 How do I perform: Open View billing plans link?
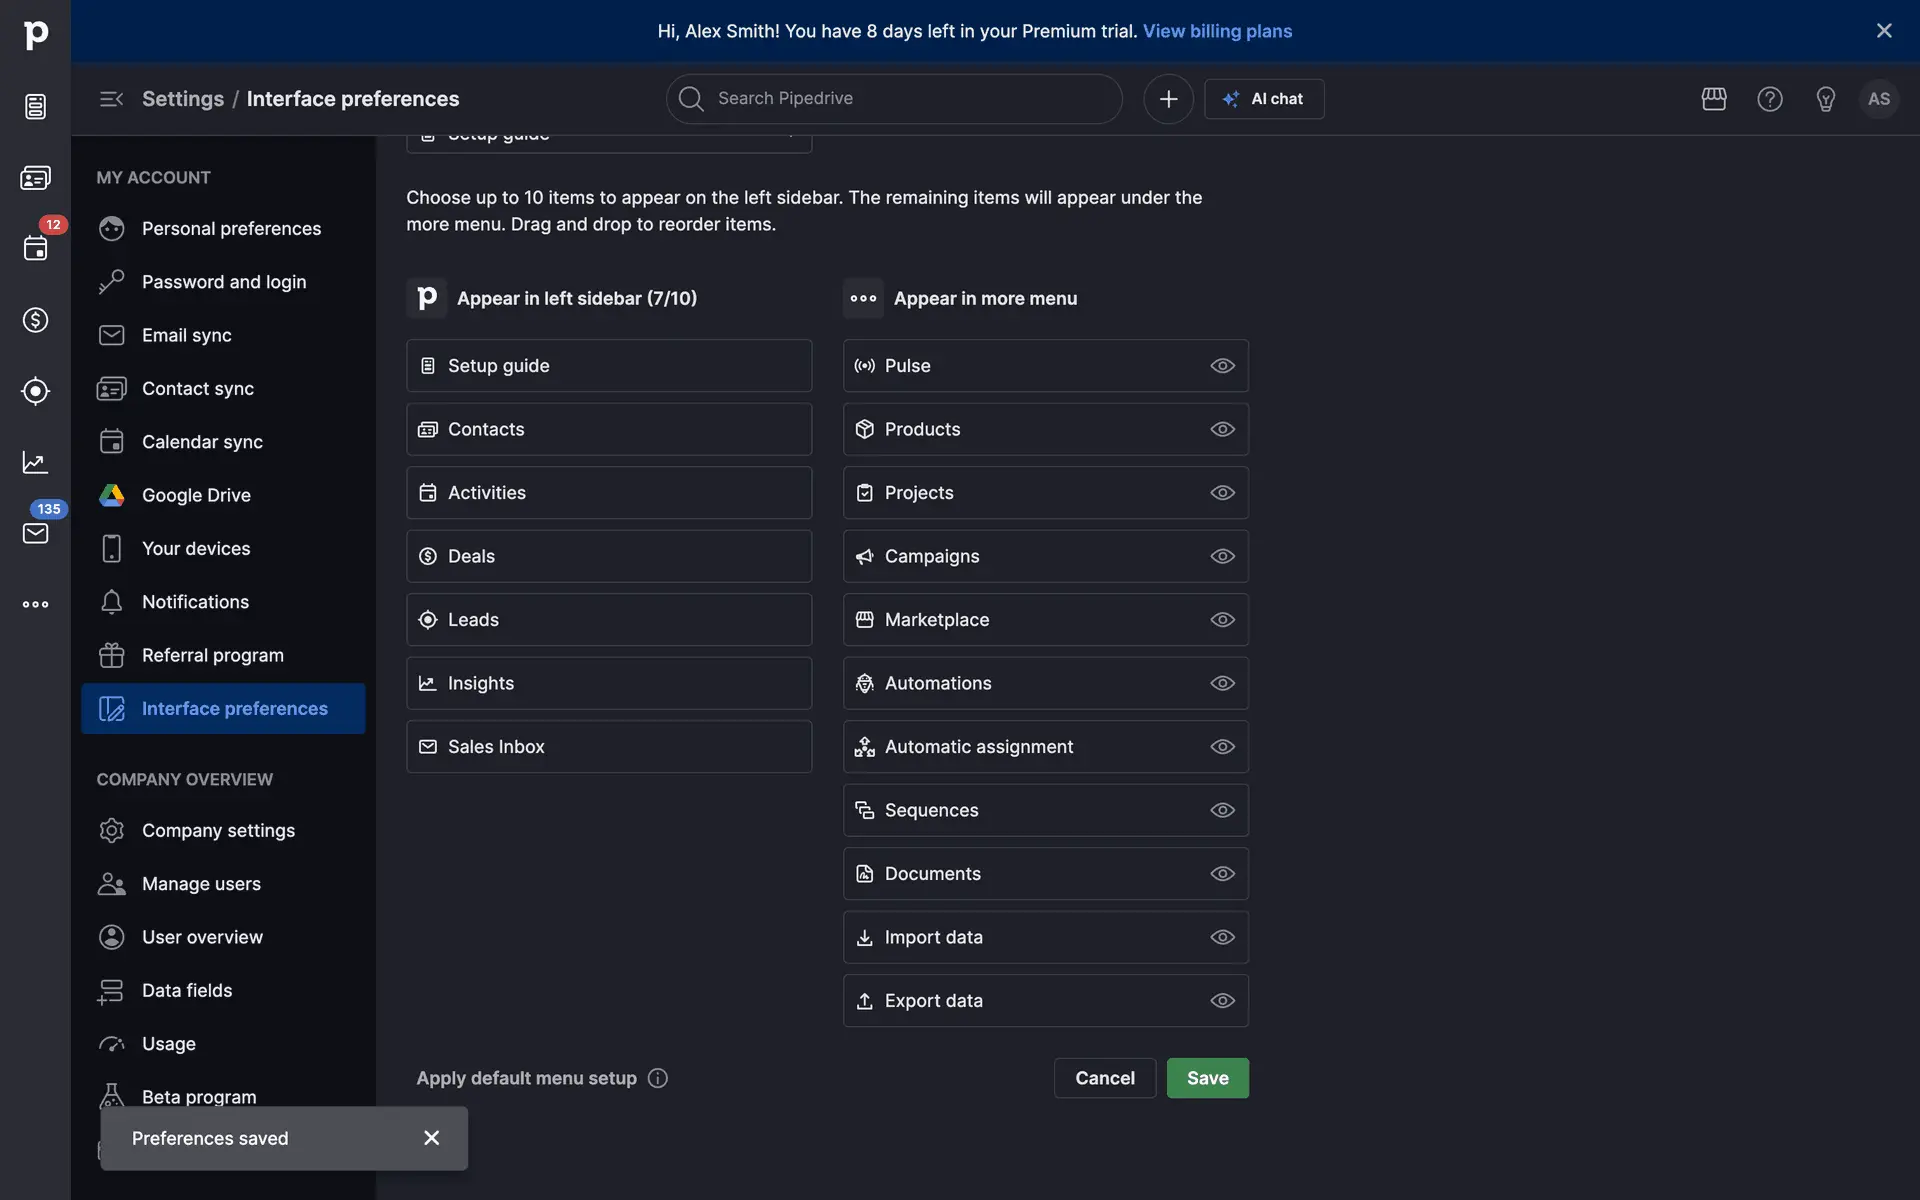tap(1217, 31)
